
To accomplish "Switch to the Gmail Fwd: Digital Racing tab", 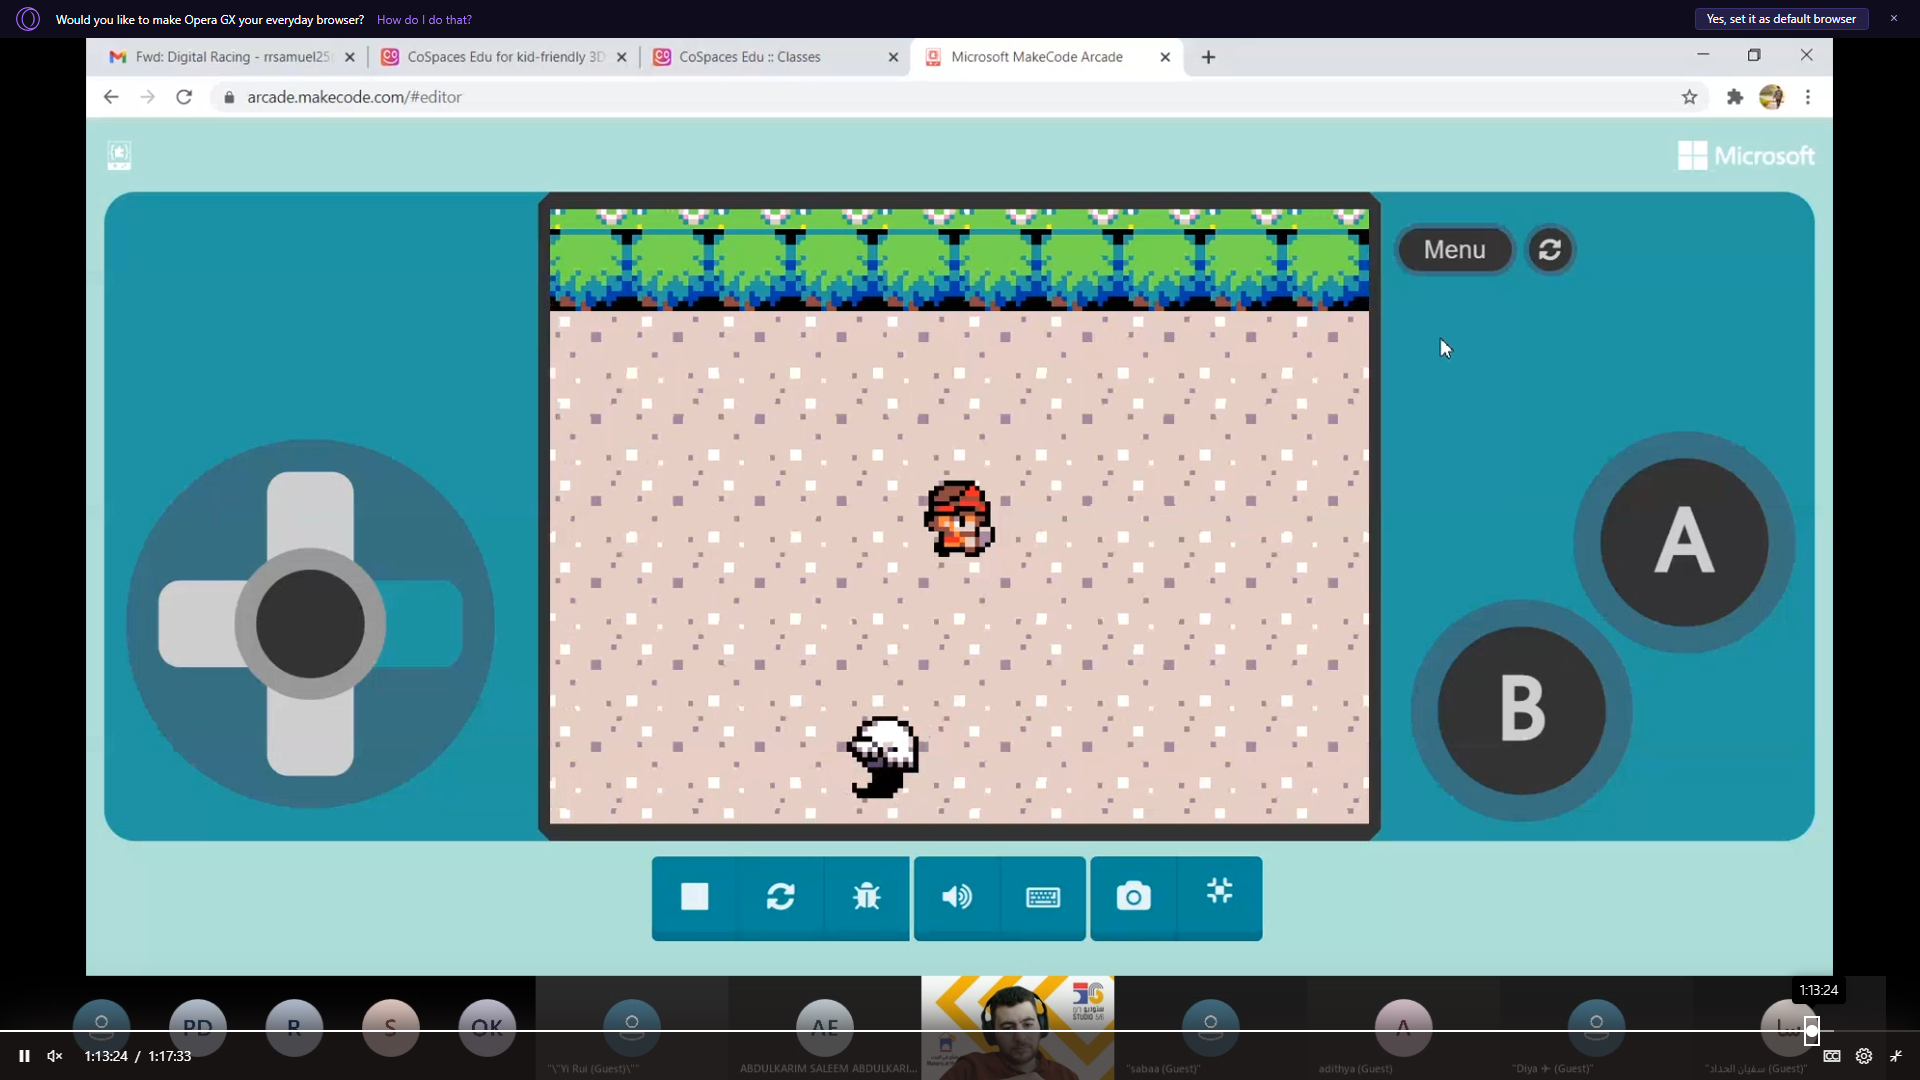I will [x=231, y=57].
